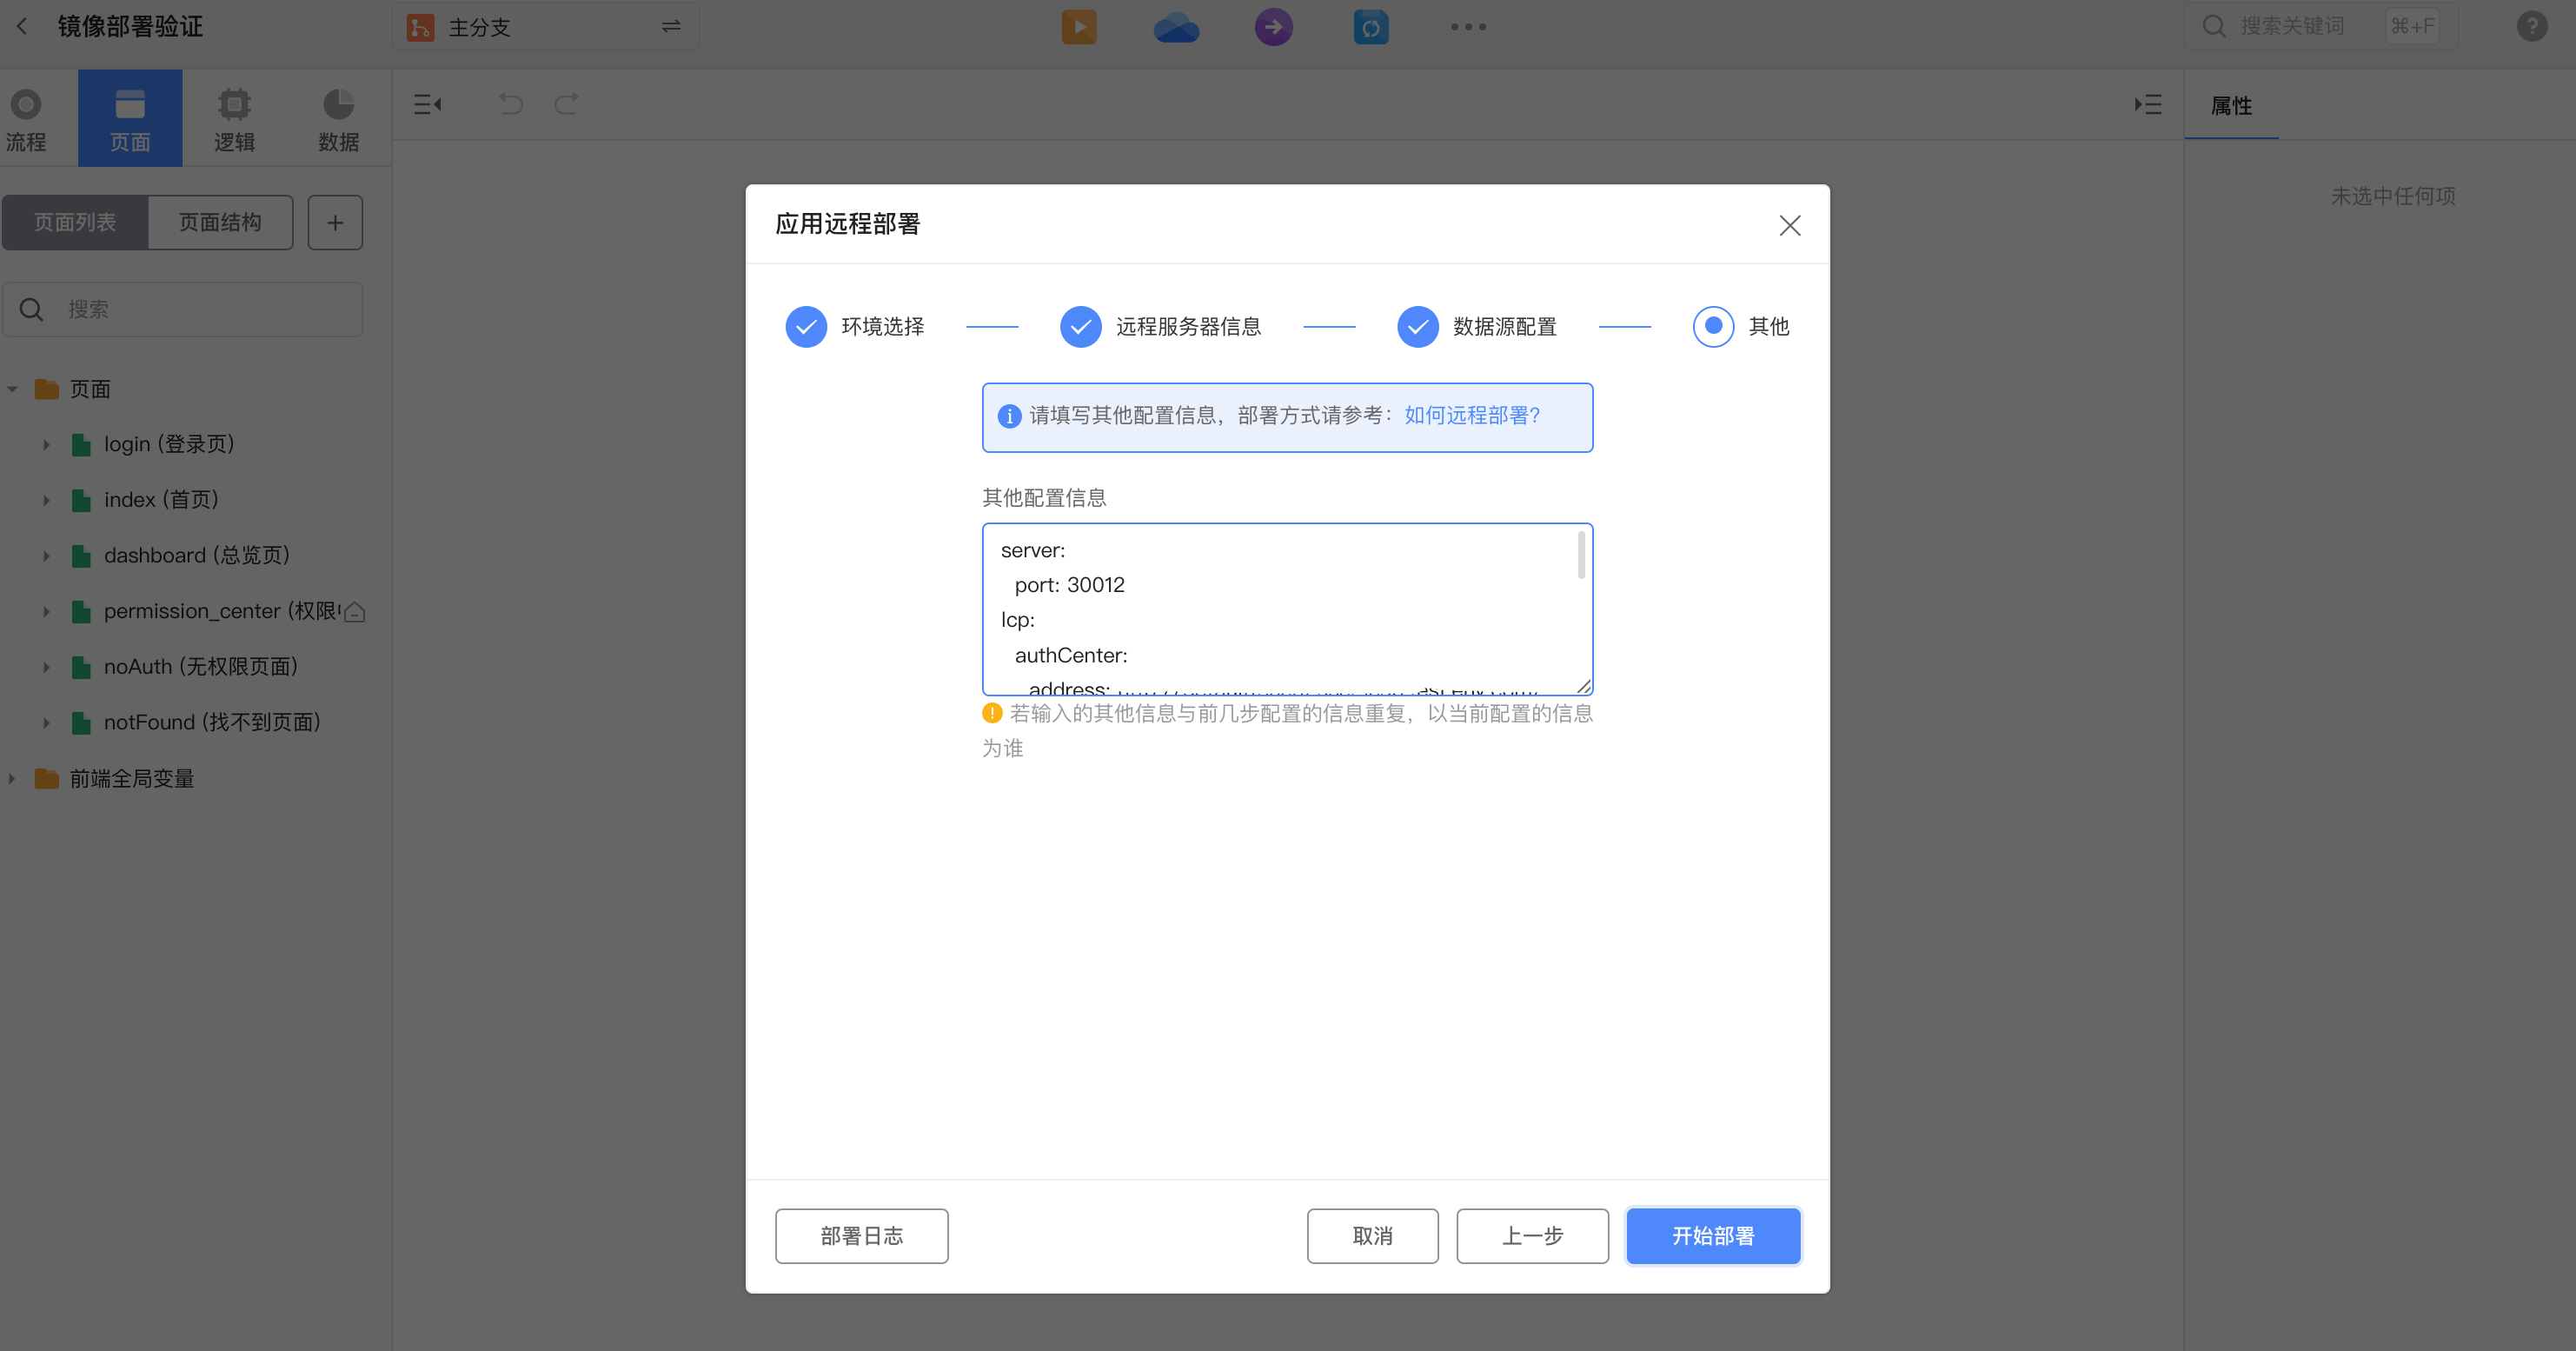Select the login (登录页) page

(168, 445)
